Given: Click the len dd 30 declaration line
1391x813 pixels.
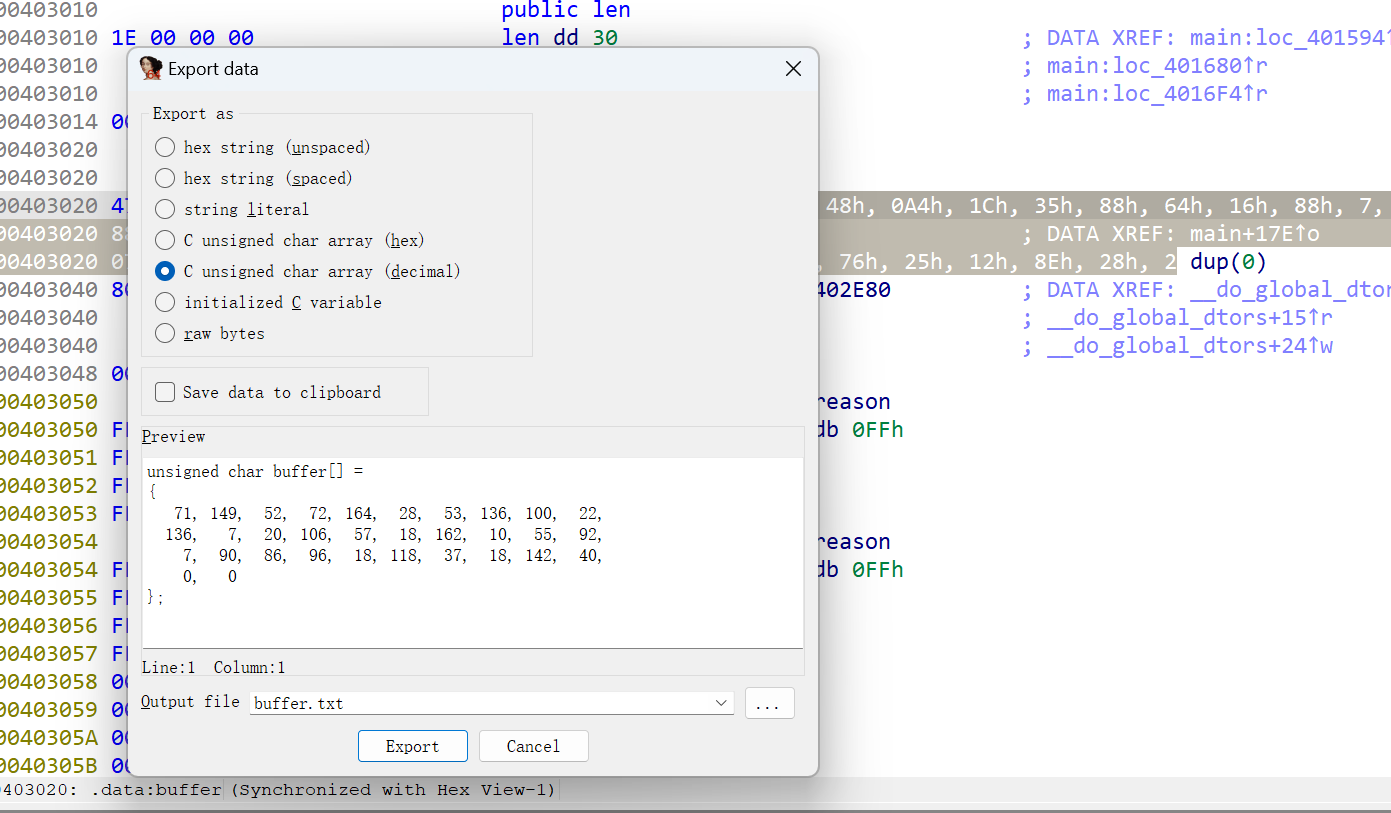Looking at the screenshot, I should point(560,38).
